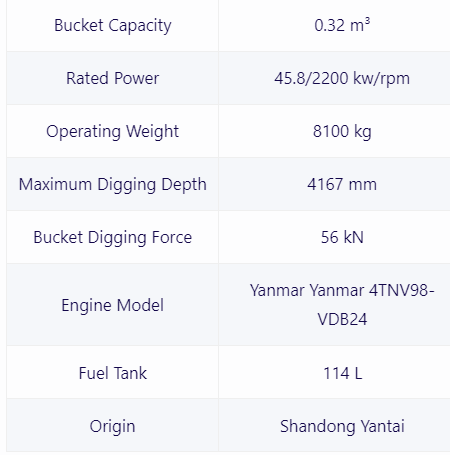The image size is (450, 455).
Task: Select the 8100 kg value cell
Action: tap(334, 131)
